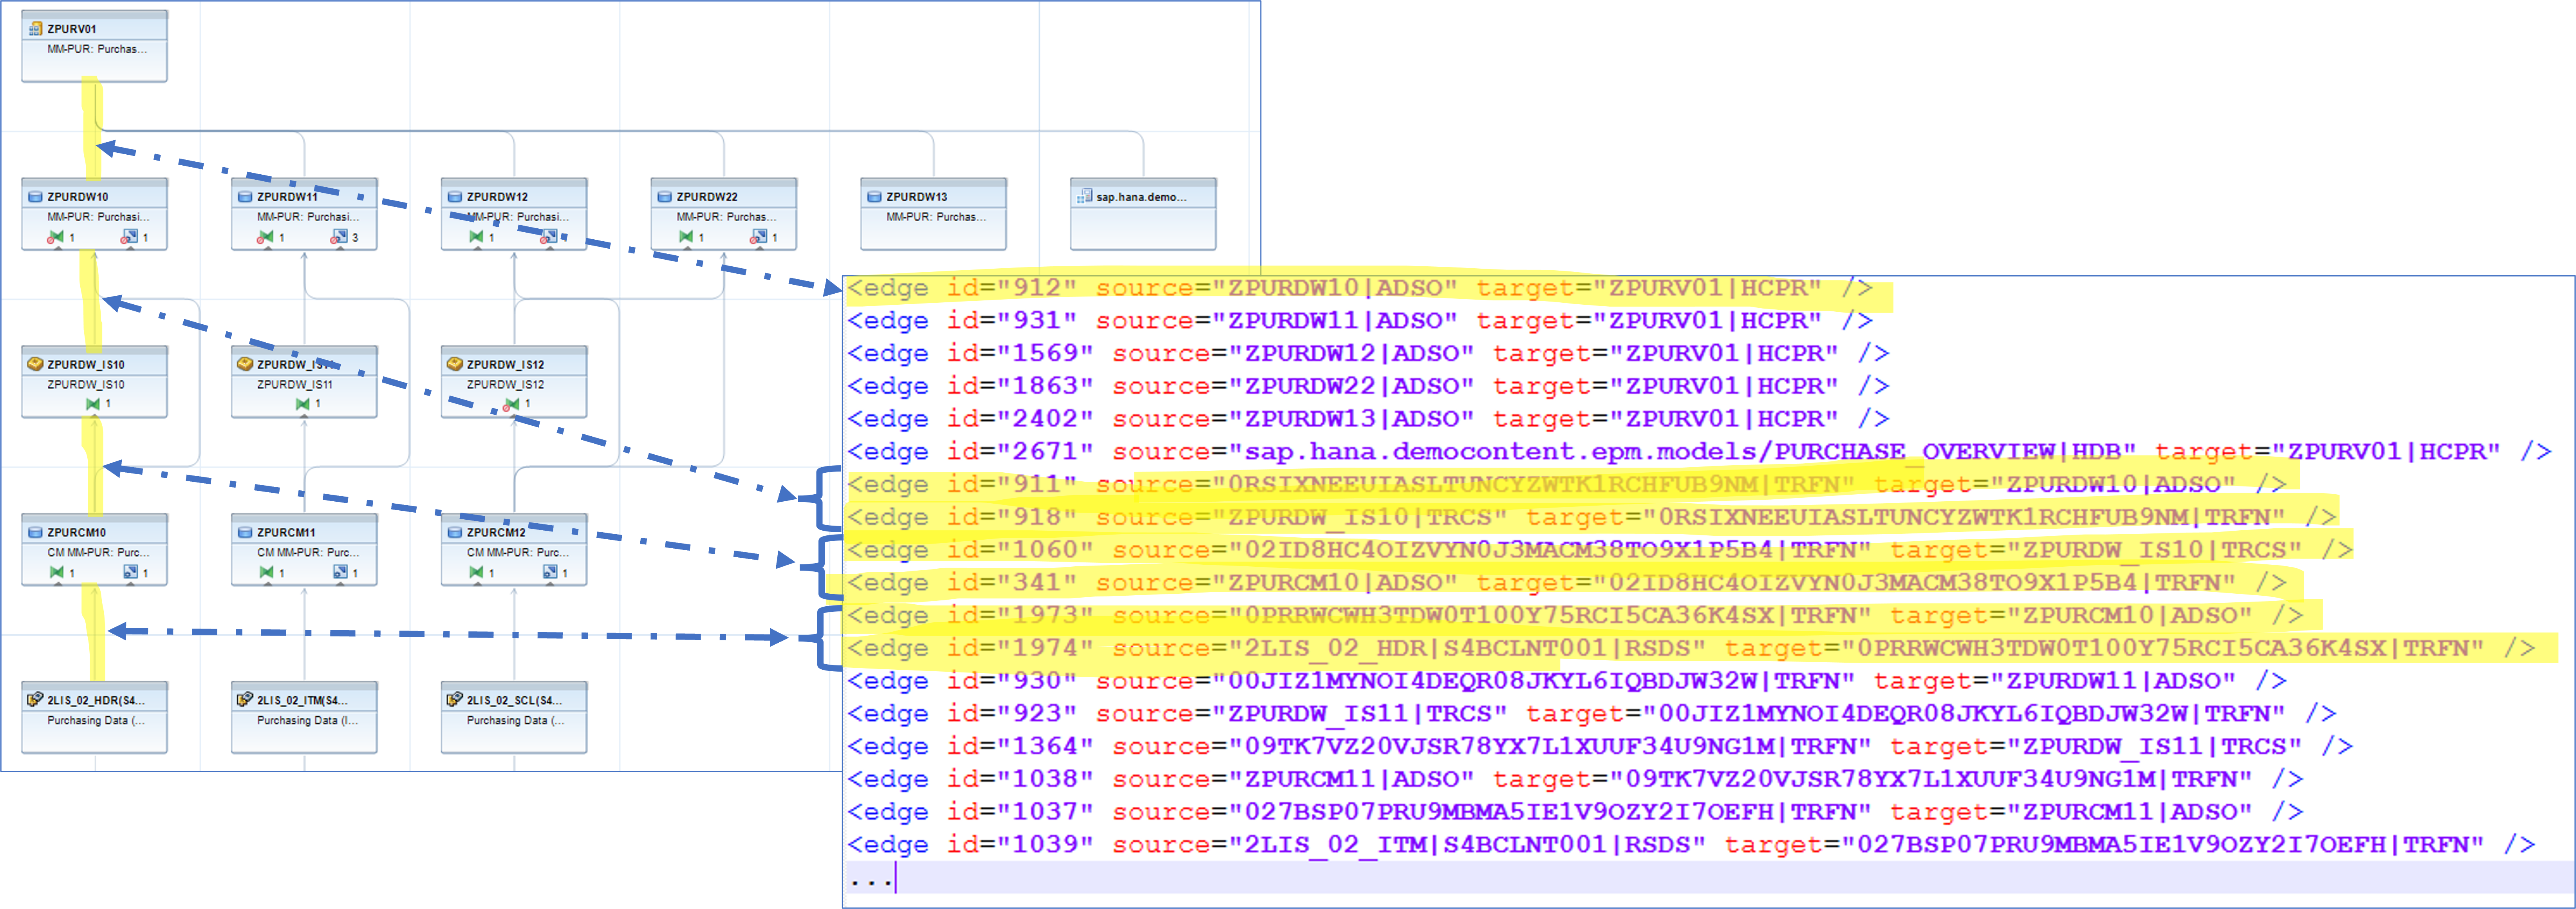The height and width of the screenshot is (909, 2576).
Task: Select the ADSO cylinder icon on ZPURDW10
Action: pos(35,198)
